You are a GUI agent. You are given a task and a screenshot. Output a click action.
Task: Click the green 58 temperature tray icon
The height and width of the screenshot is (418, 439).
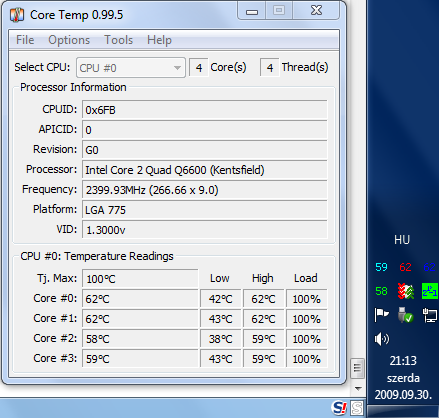(x=381, y=291)
